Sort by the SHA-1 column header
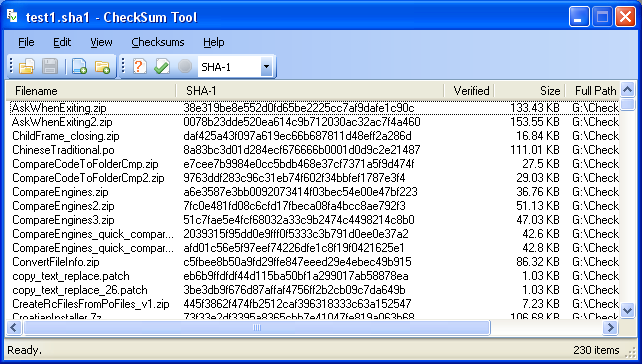Viewport: 642px width, 364px height. (310, 90)
